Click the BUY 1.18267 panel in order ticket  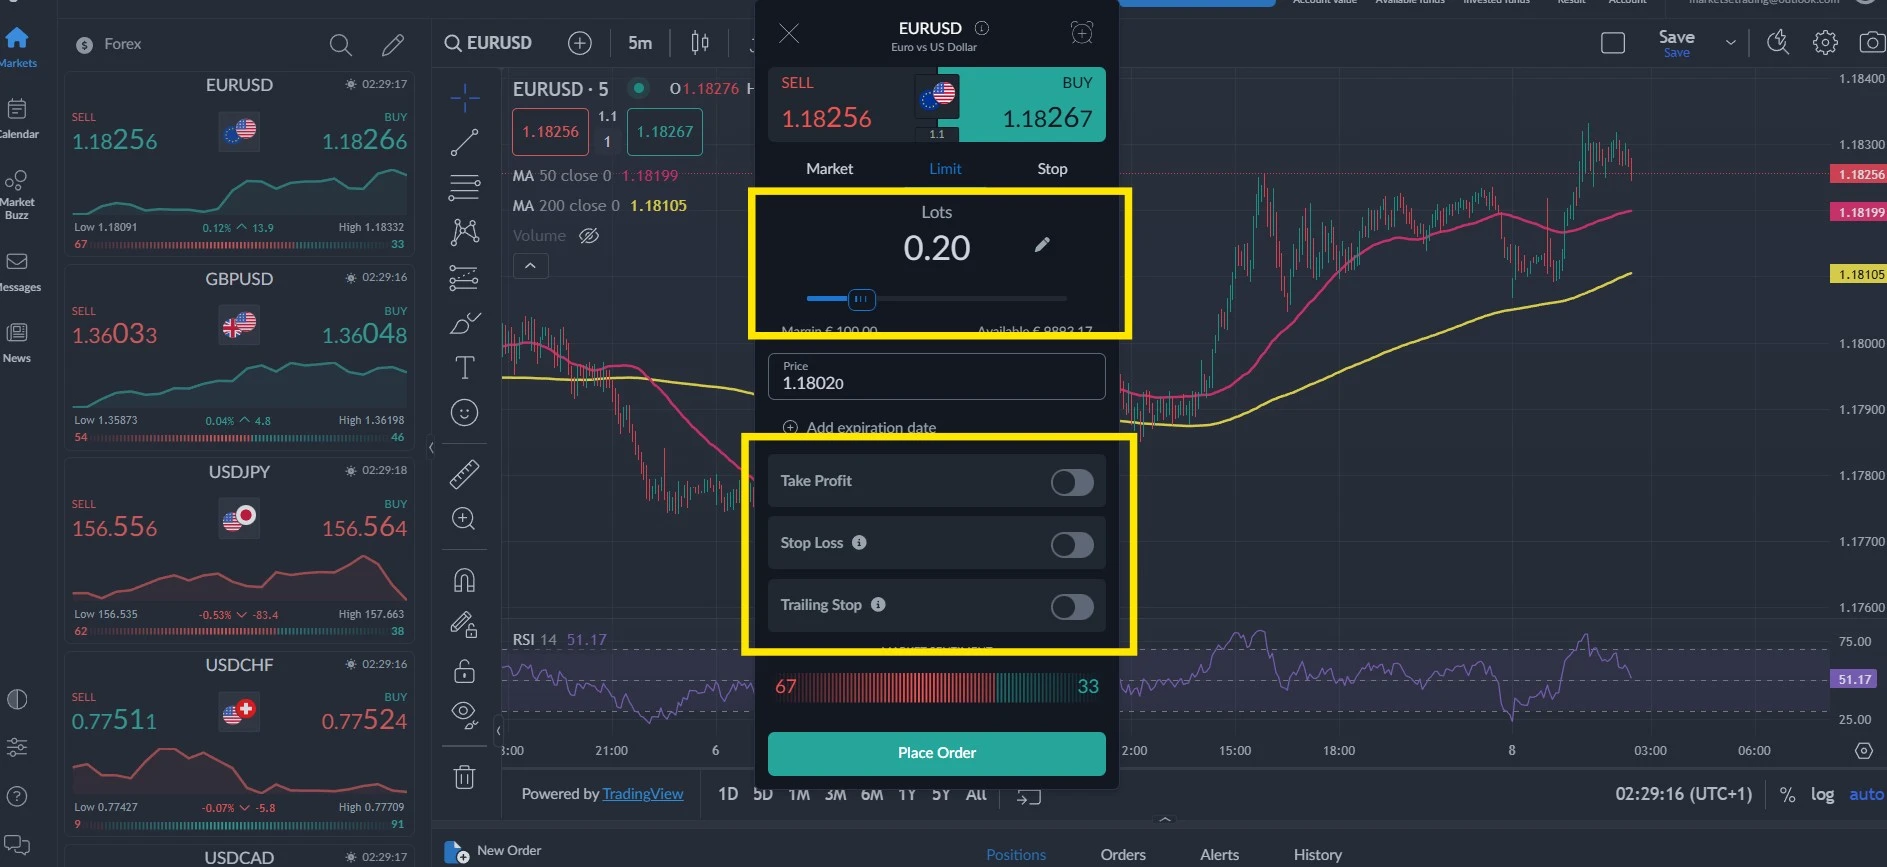click(1031, 105)
